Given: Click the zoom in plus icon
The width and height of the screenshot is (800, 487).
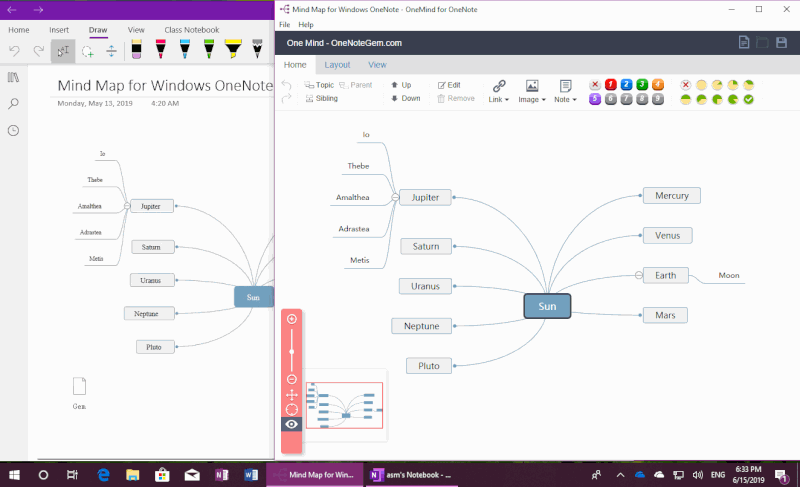Looking at the screenshot, I should click(x=292, y=319).
